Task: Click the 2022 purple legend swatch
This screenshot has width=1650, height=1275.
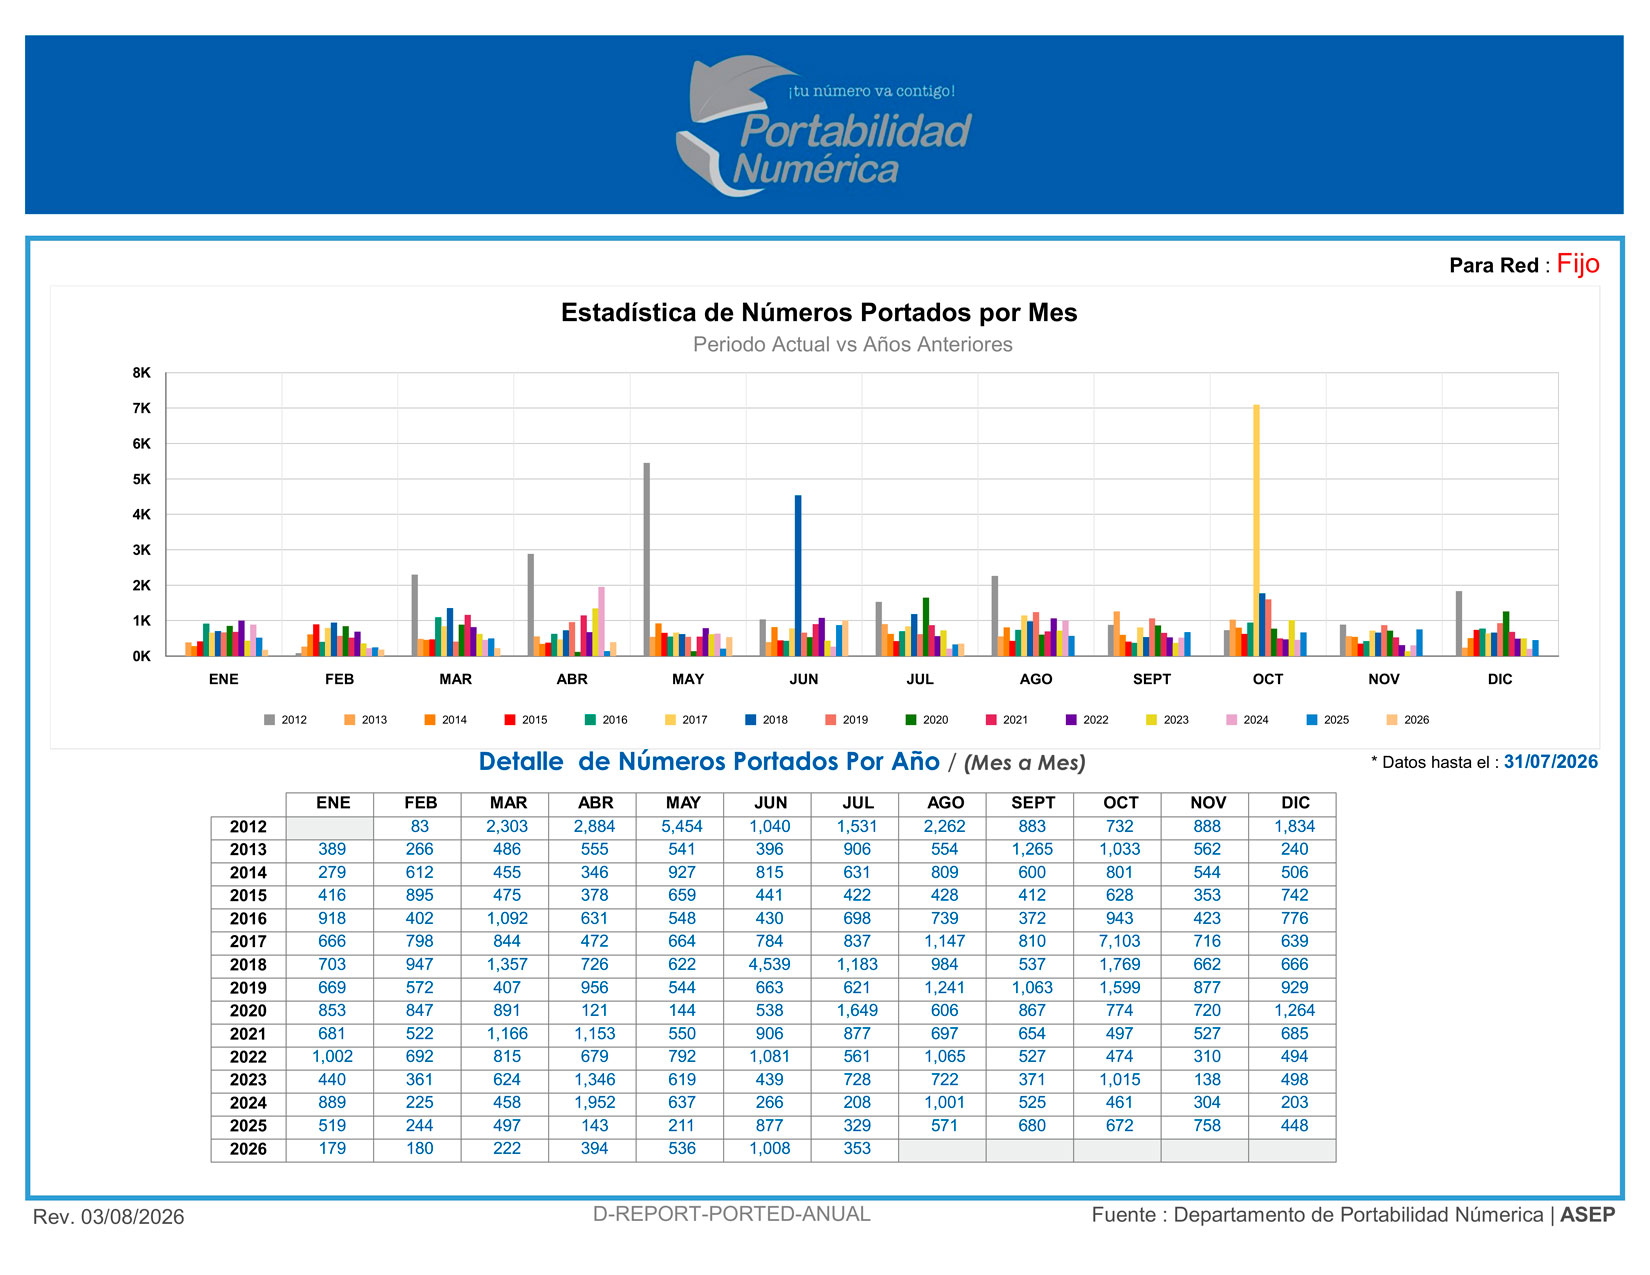Action: click(1071, 720)
